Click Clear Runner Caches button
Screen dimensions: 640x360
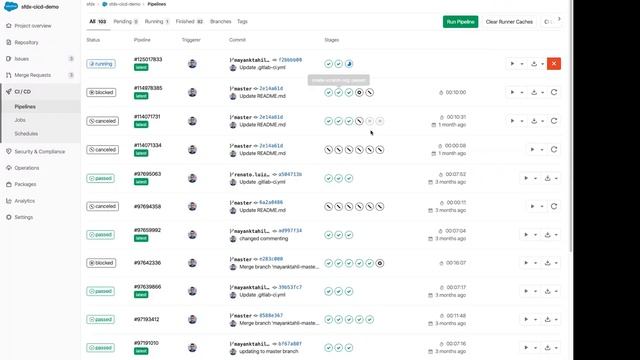click(509, 22)
